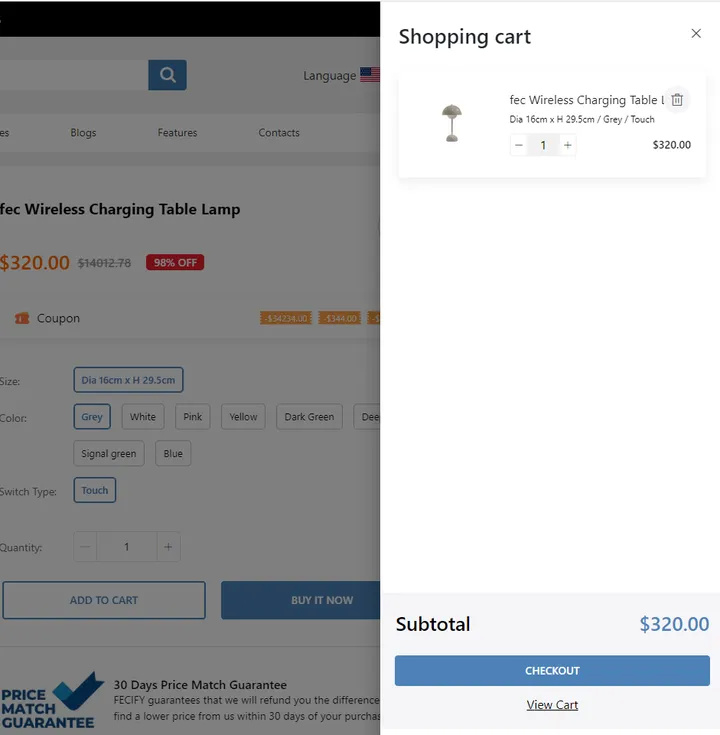Open the View Cart link

click(552, 705)
